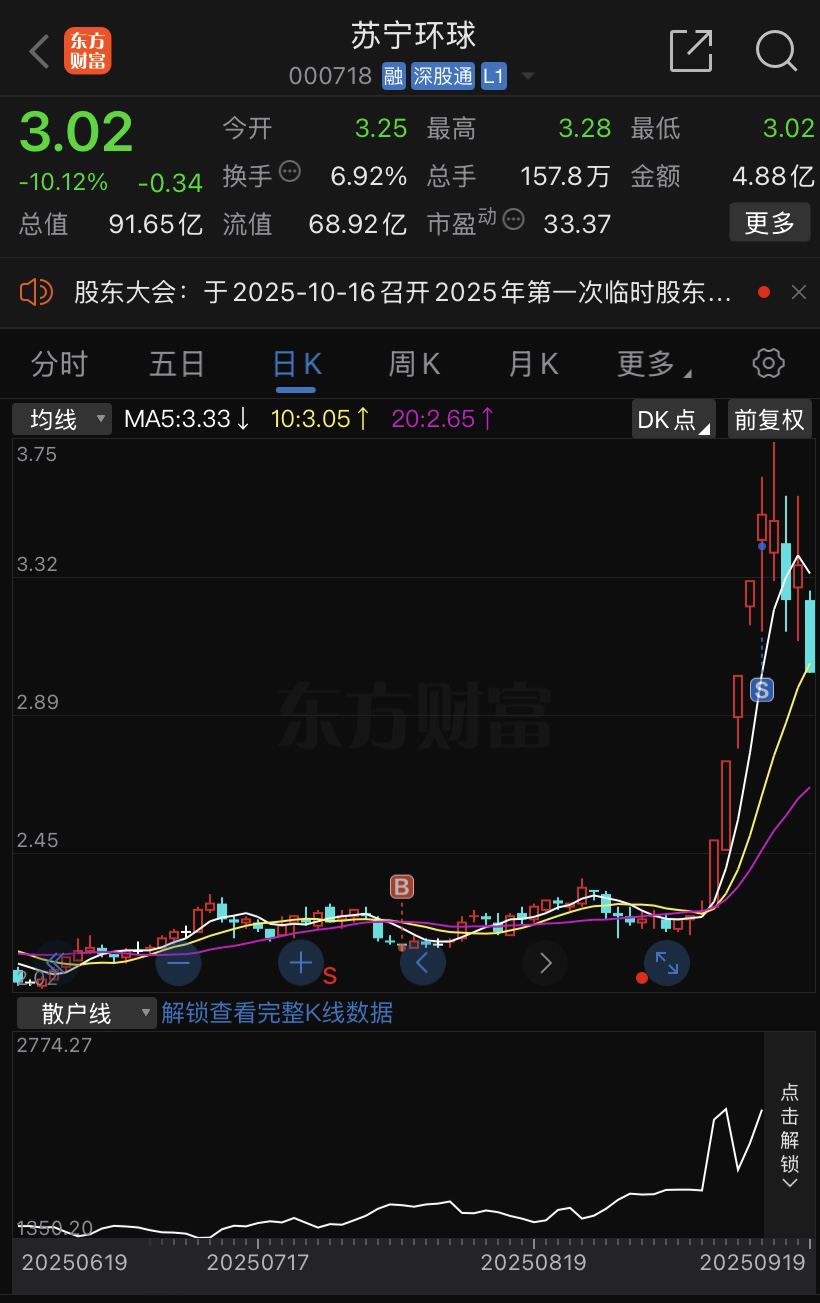
Task: Open 更多 quote details button
Action: click(x=770, y=222)
